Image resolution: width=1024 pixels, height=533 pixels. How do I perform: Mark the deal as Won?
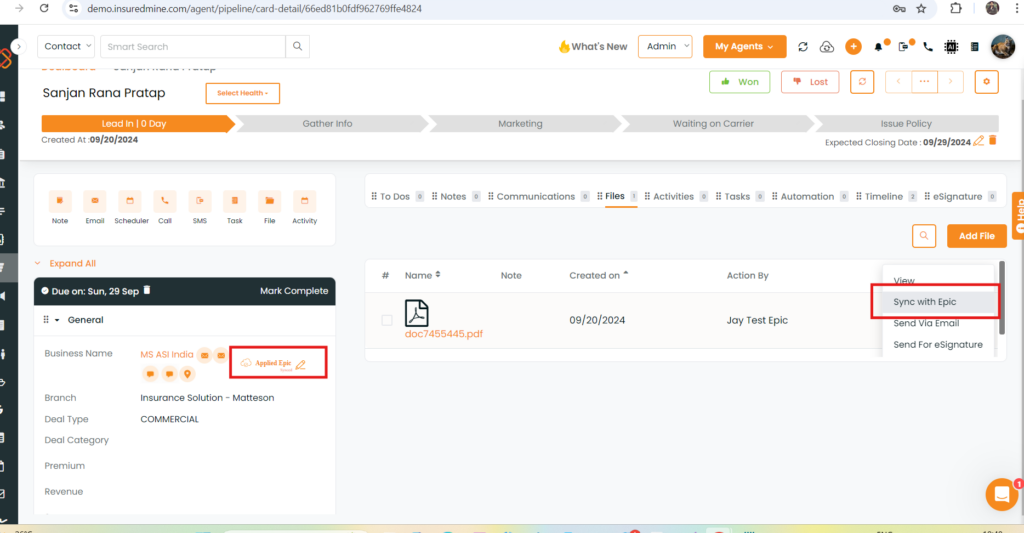[739, 82]
